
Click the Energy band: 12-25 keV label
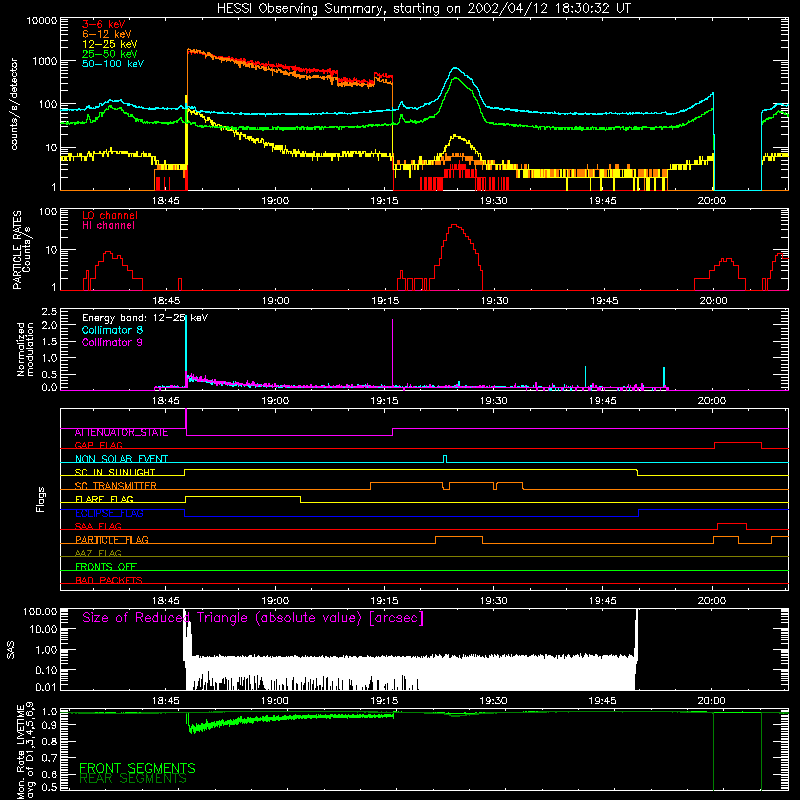tap(145, 318)
